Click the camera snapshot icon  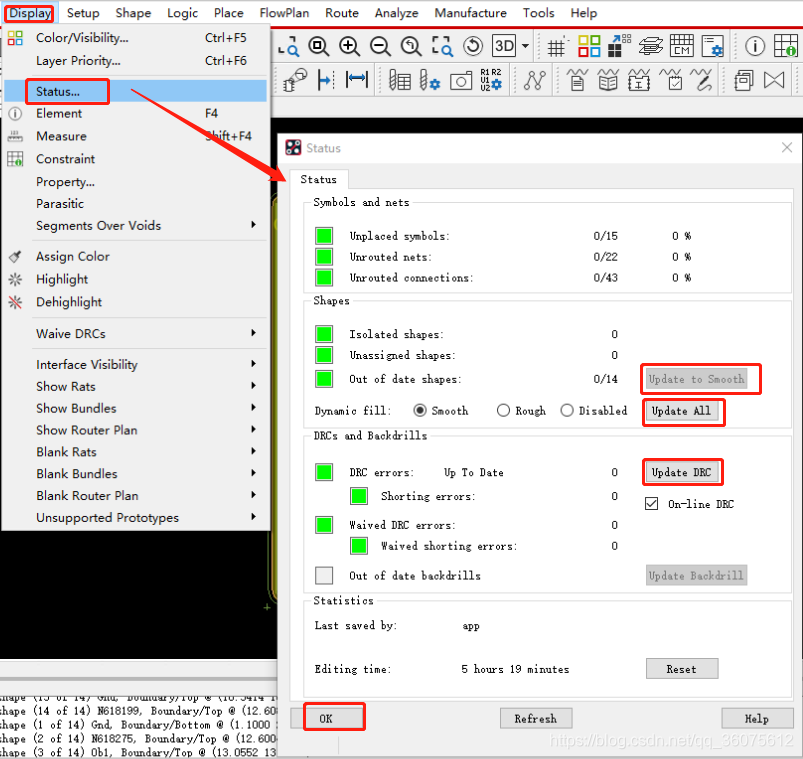[x=461, y=81]
